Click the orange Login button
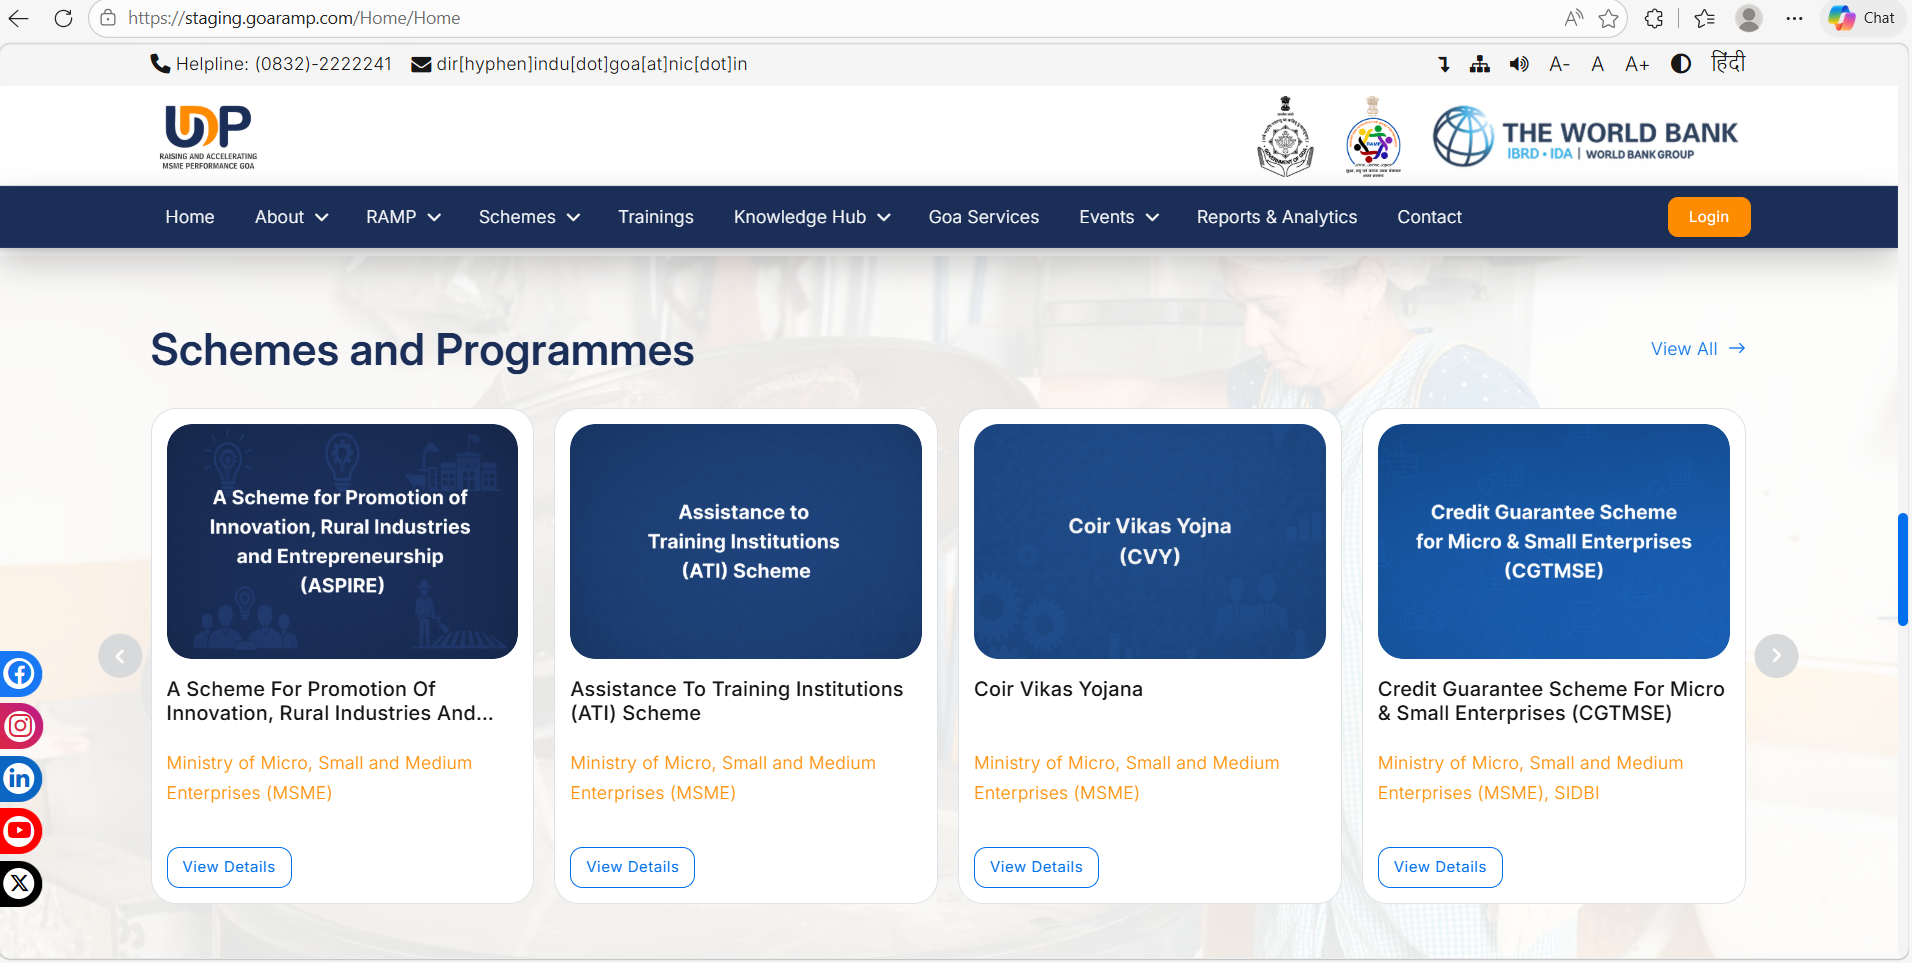The height and width of the screenshot is (963, 1912). click(1709, 217)
